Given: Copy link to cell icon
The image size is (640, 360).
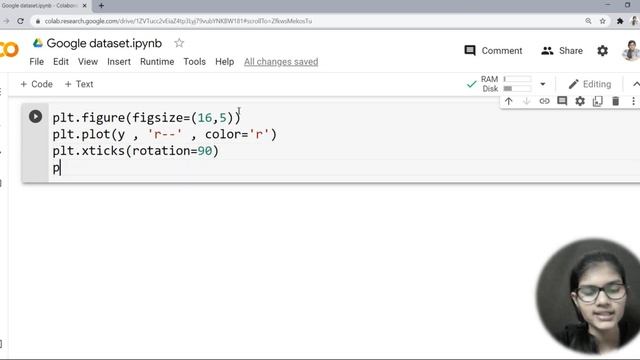Looking at the screenshot, I should click(544, 101).
